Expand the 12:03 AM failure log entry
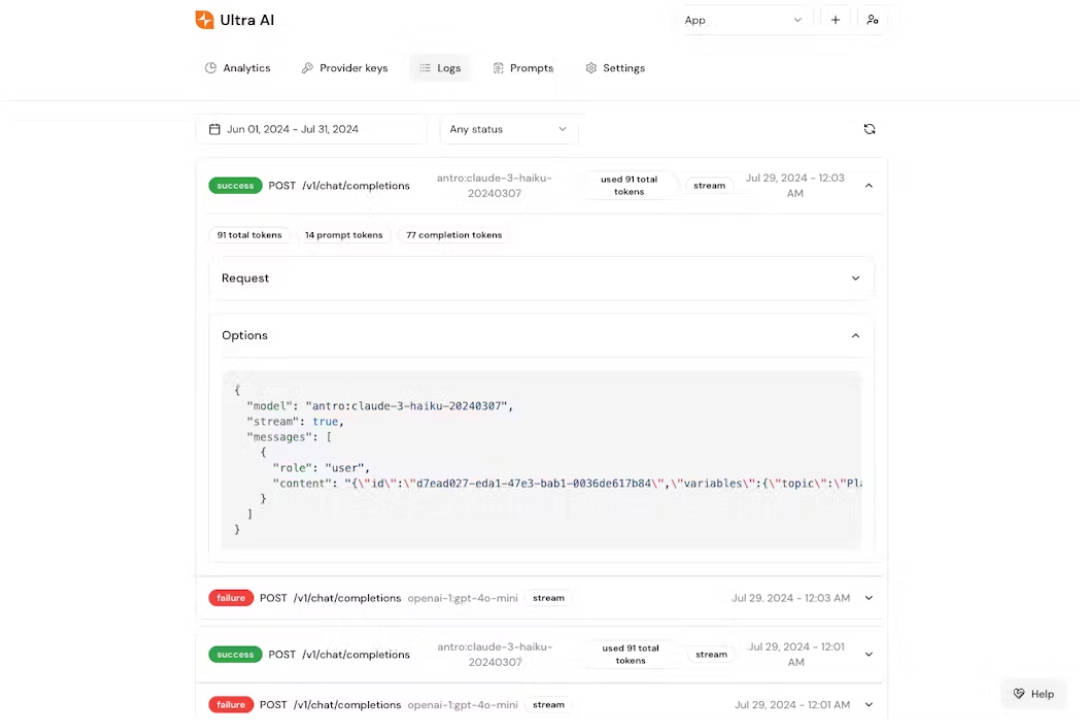 (868, 598)
